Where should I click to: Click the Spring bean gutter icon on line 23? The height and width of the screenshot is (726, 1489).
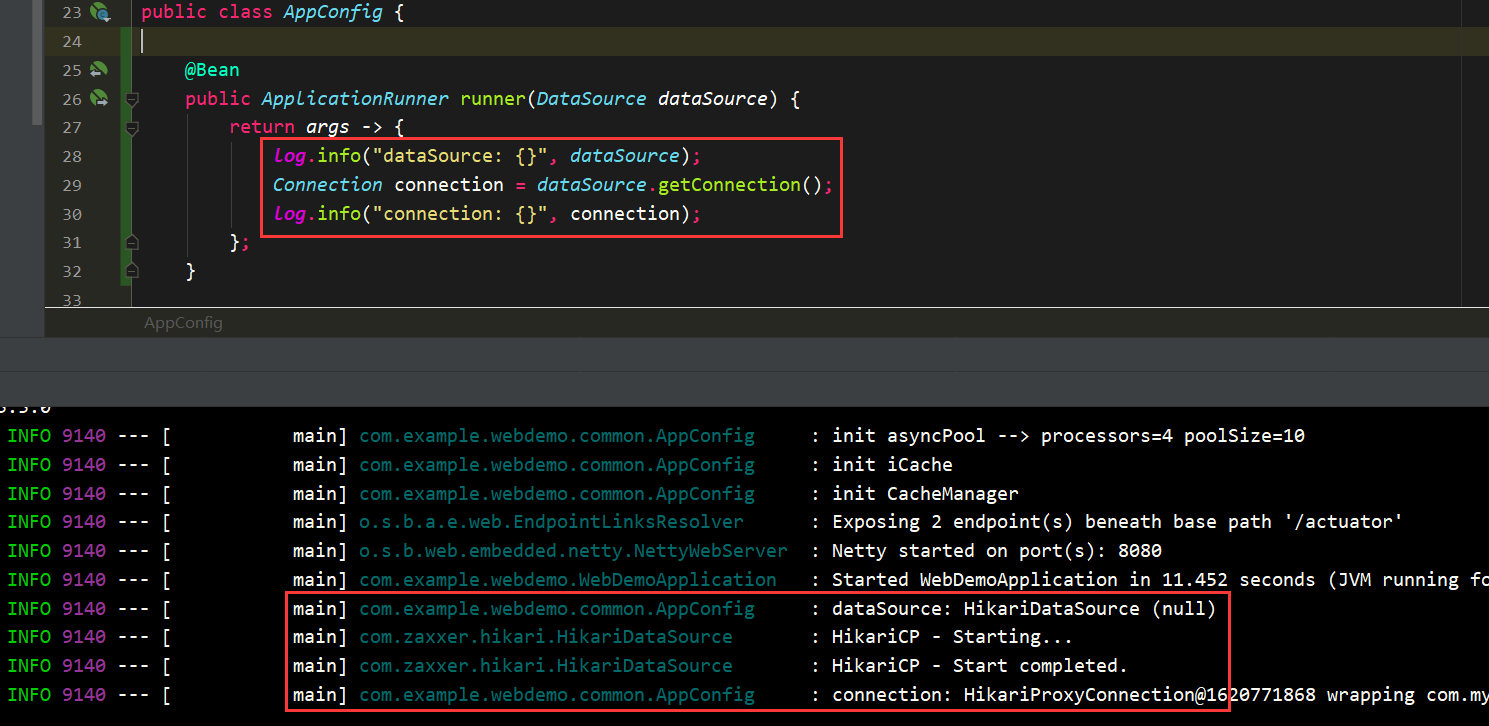100,11
